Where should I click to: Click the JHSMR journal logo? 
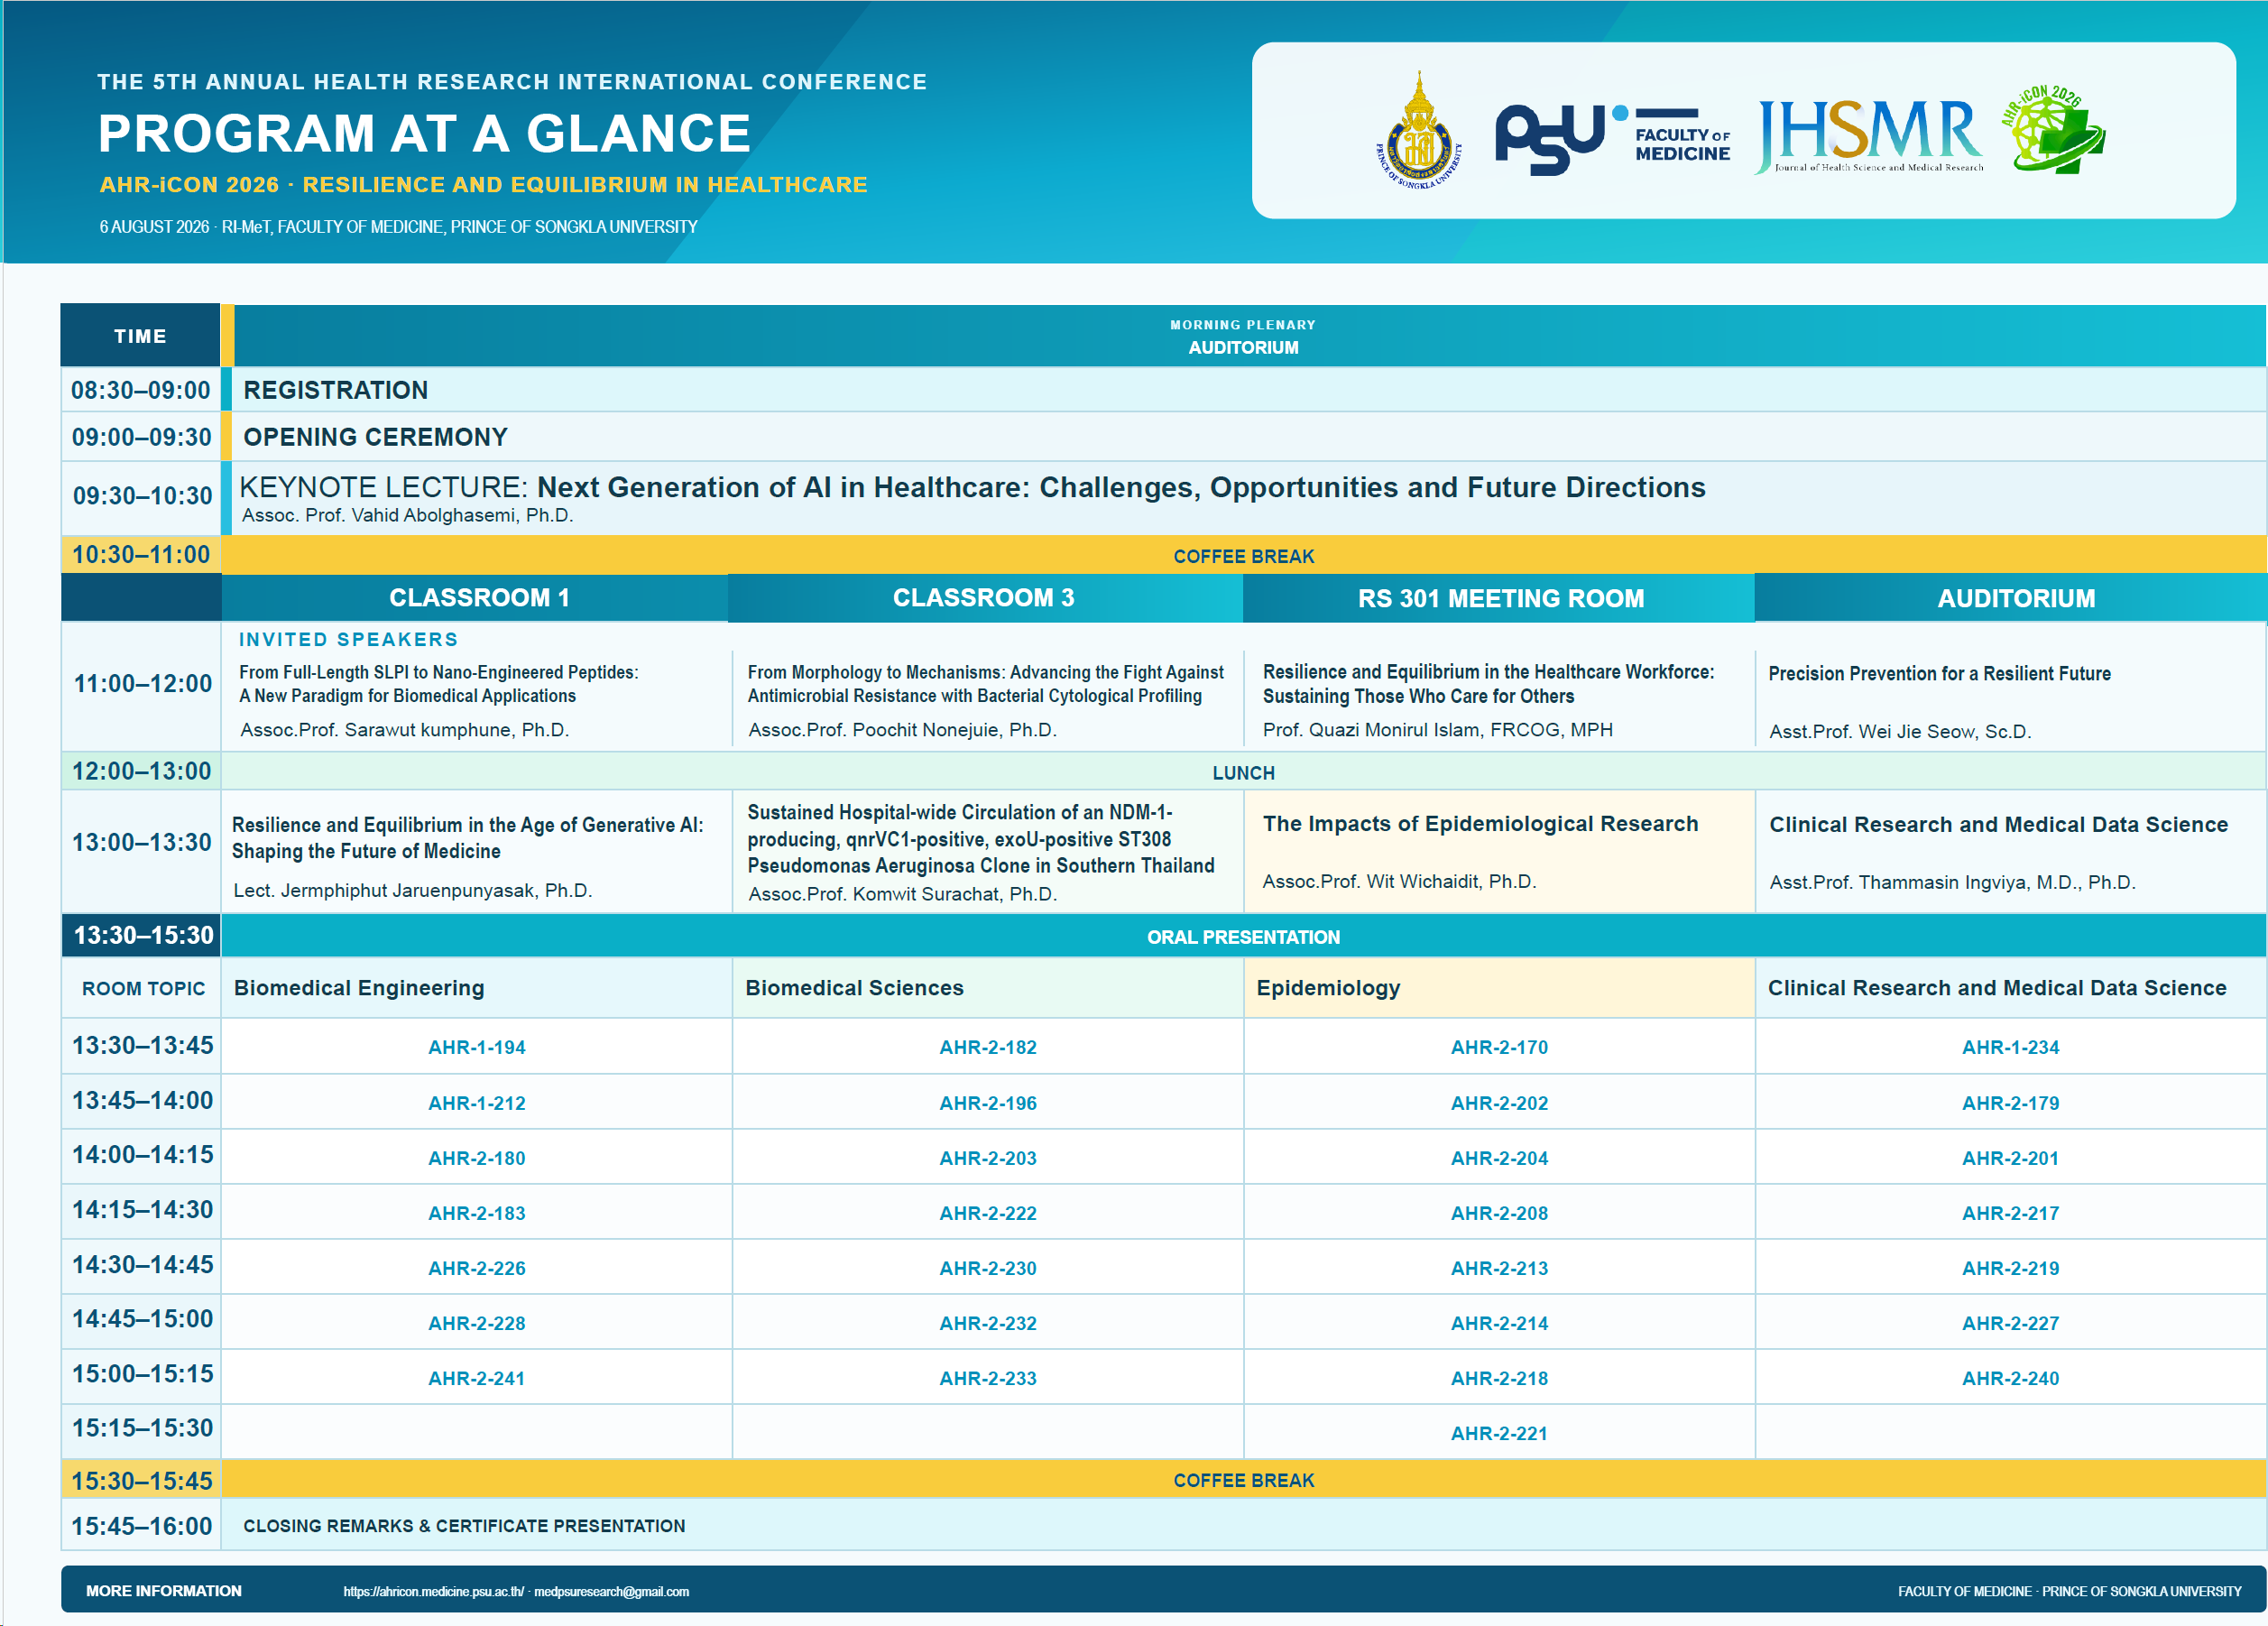pos(1868,136)
